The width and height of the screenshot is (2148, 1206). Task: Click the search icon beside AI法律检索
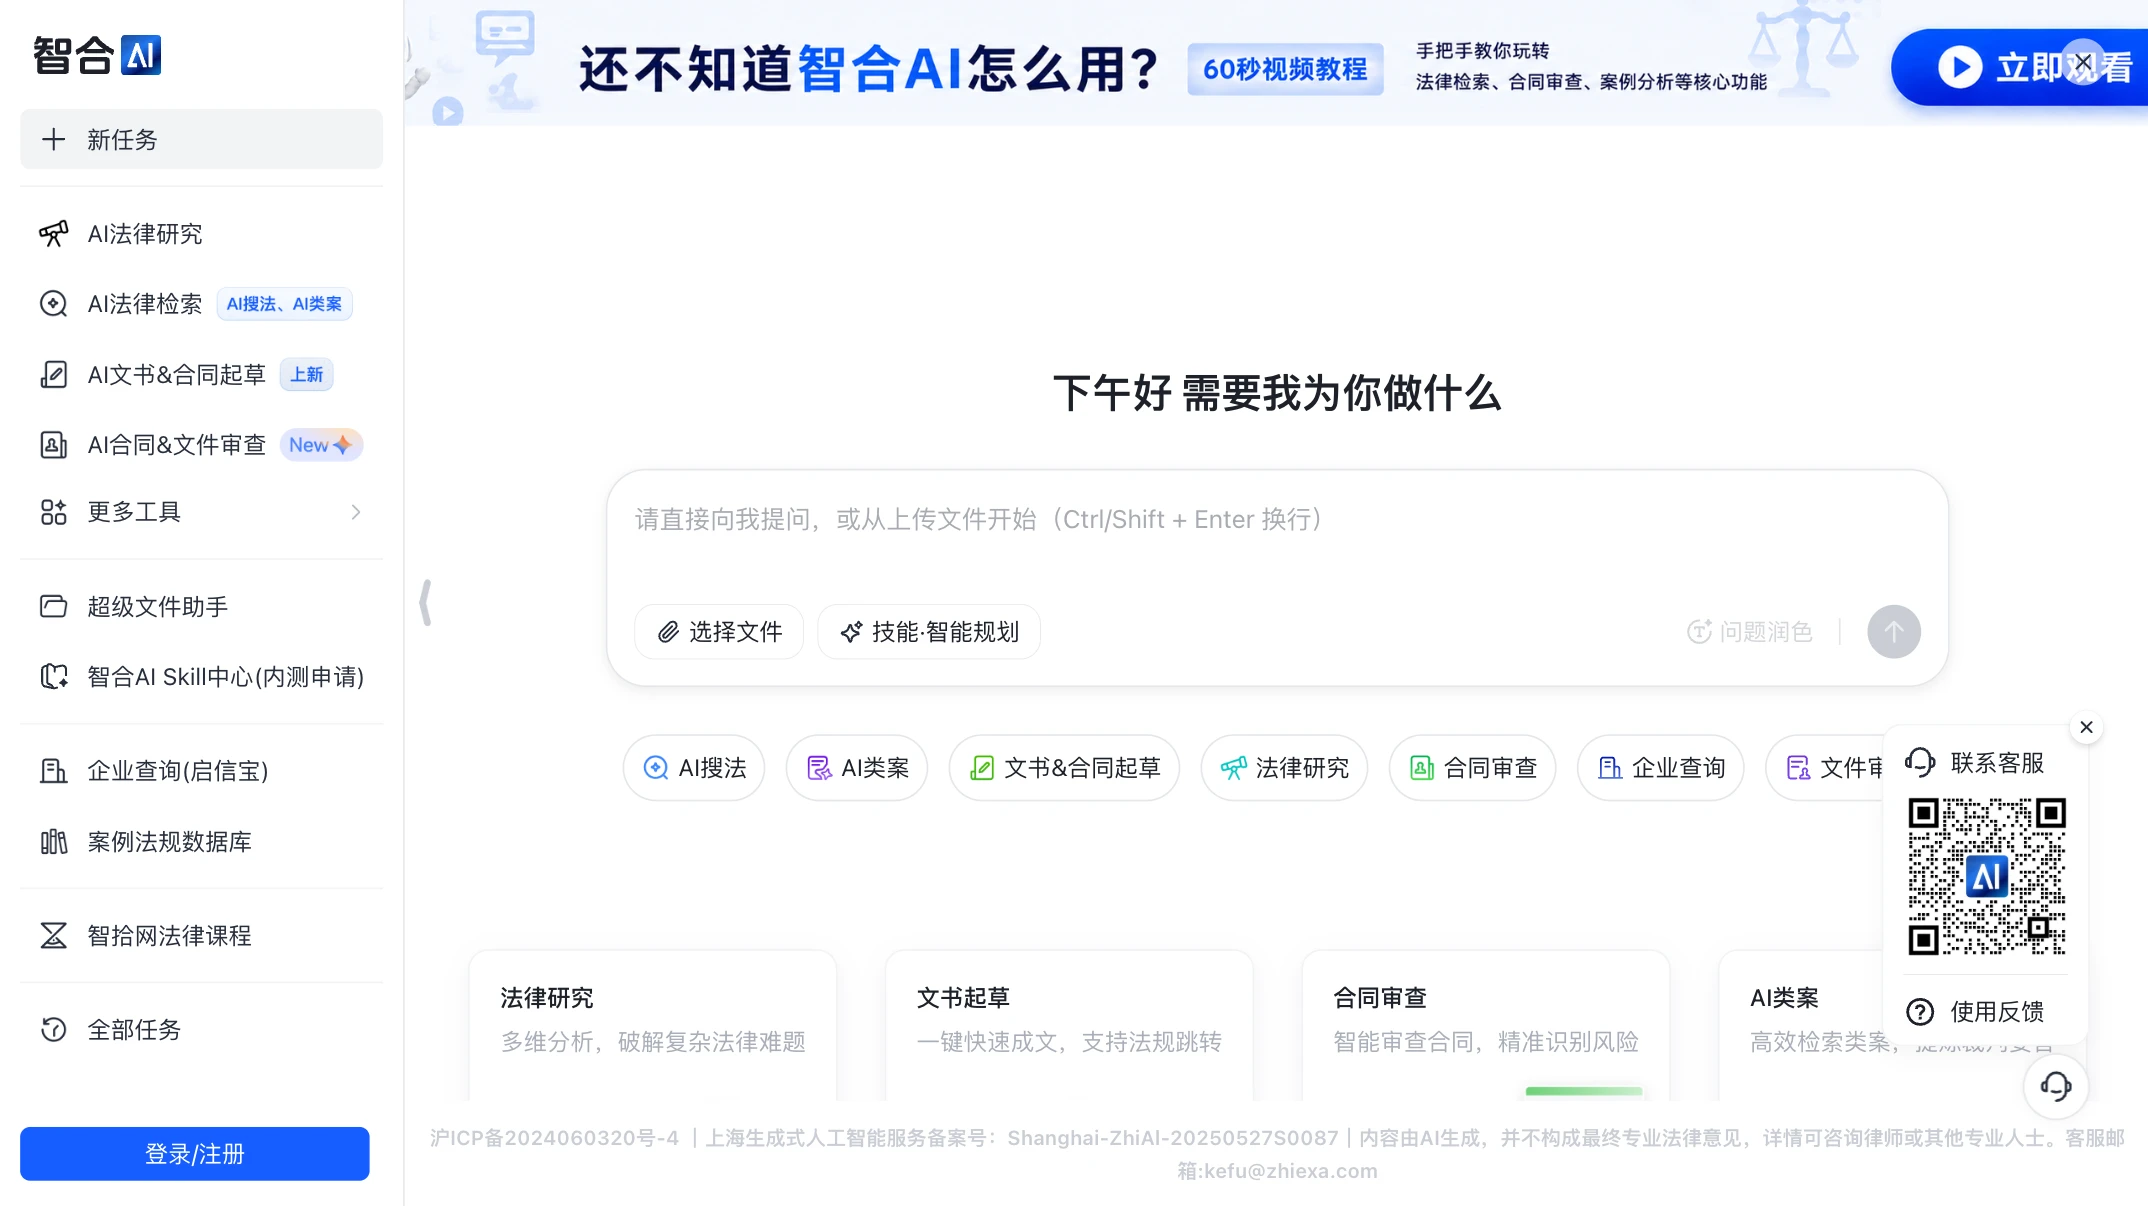(x=53, y=304)
